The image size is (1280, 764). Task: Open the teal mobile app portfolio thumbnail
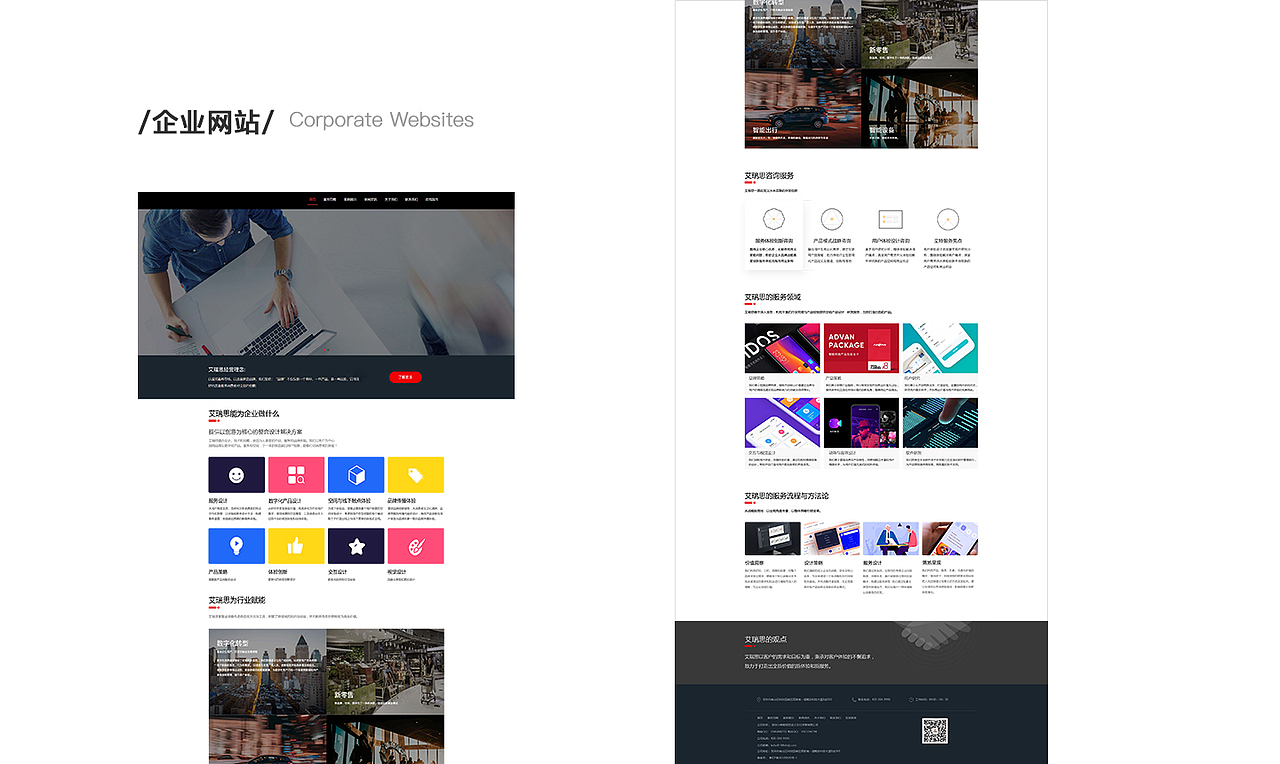pos(940,348)
